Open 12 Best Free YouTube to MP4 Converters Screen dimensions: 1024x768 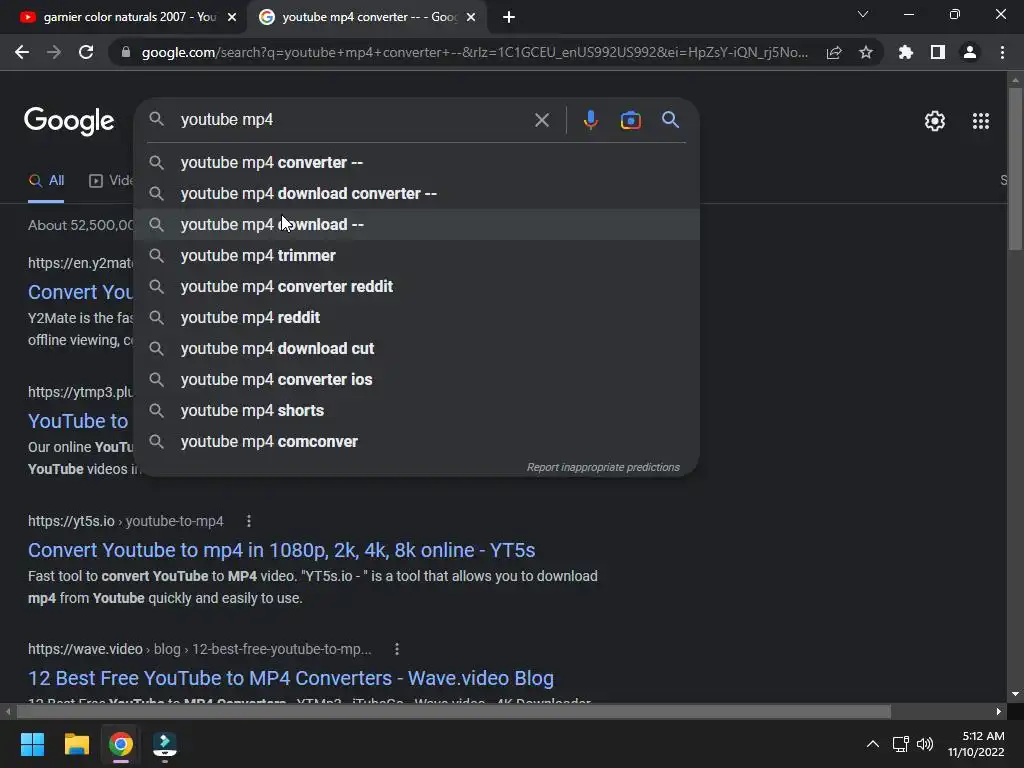pyautogui.click(x=291, y=678)
